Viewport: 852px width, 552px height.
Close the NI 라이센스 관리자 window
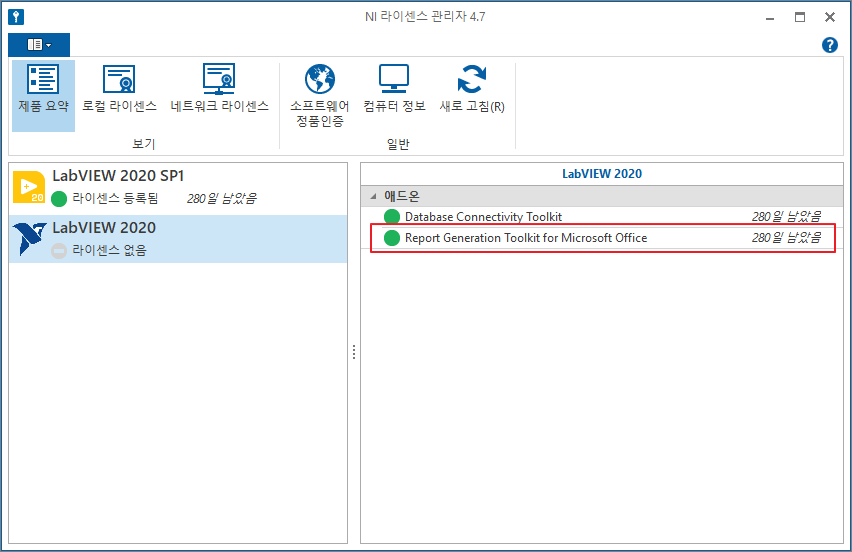(x=830, y=17)
